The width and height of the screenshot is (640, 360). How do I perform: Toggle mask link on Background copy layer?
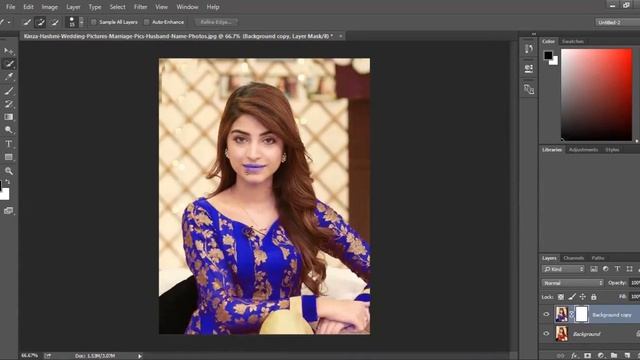(x=571, y=314)
